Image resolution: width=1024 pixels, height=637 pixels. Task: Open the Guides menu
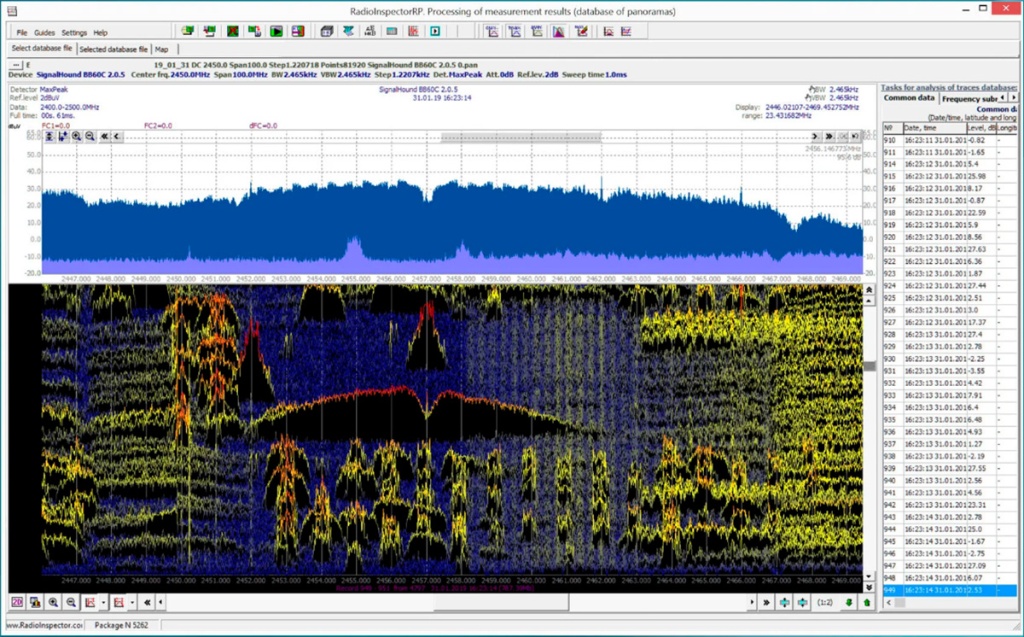click(x=44, y=32)
